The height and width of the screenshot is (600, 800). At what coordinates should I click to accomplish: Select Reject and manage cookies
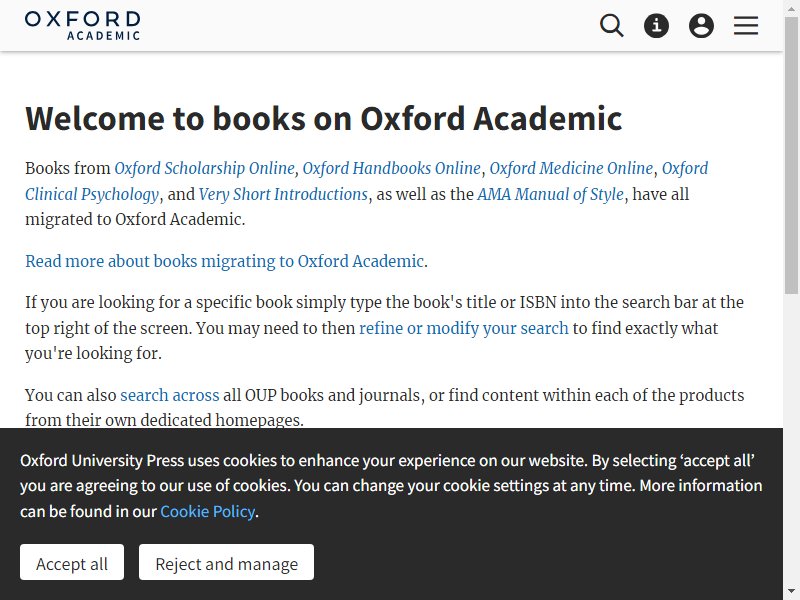point(227,562)
